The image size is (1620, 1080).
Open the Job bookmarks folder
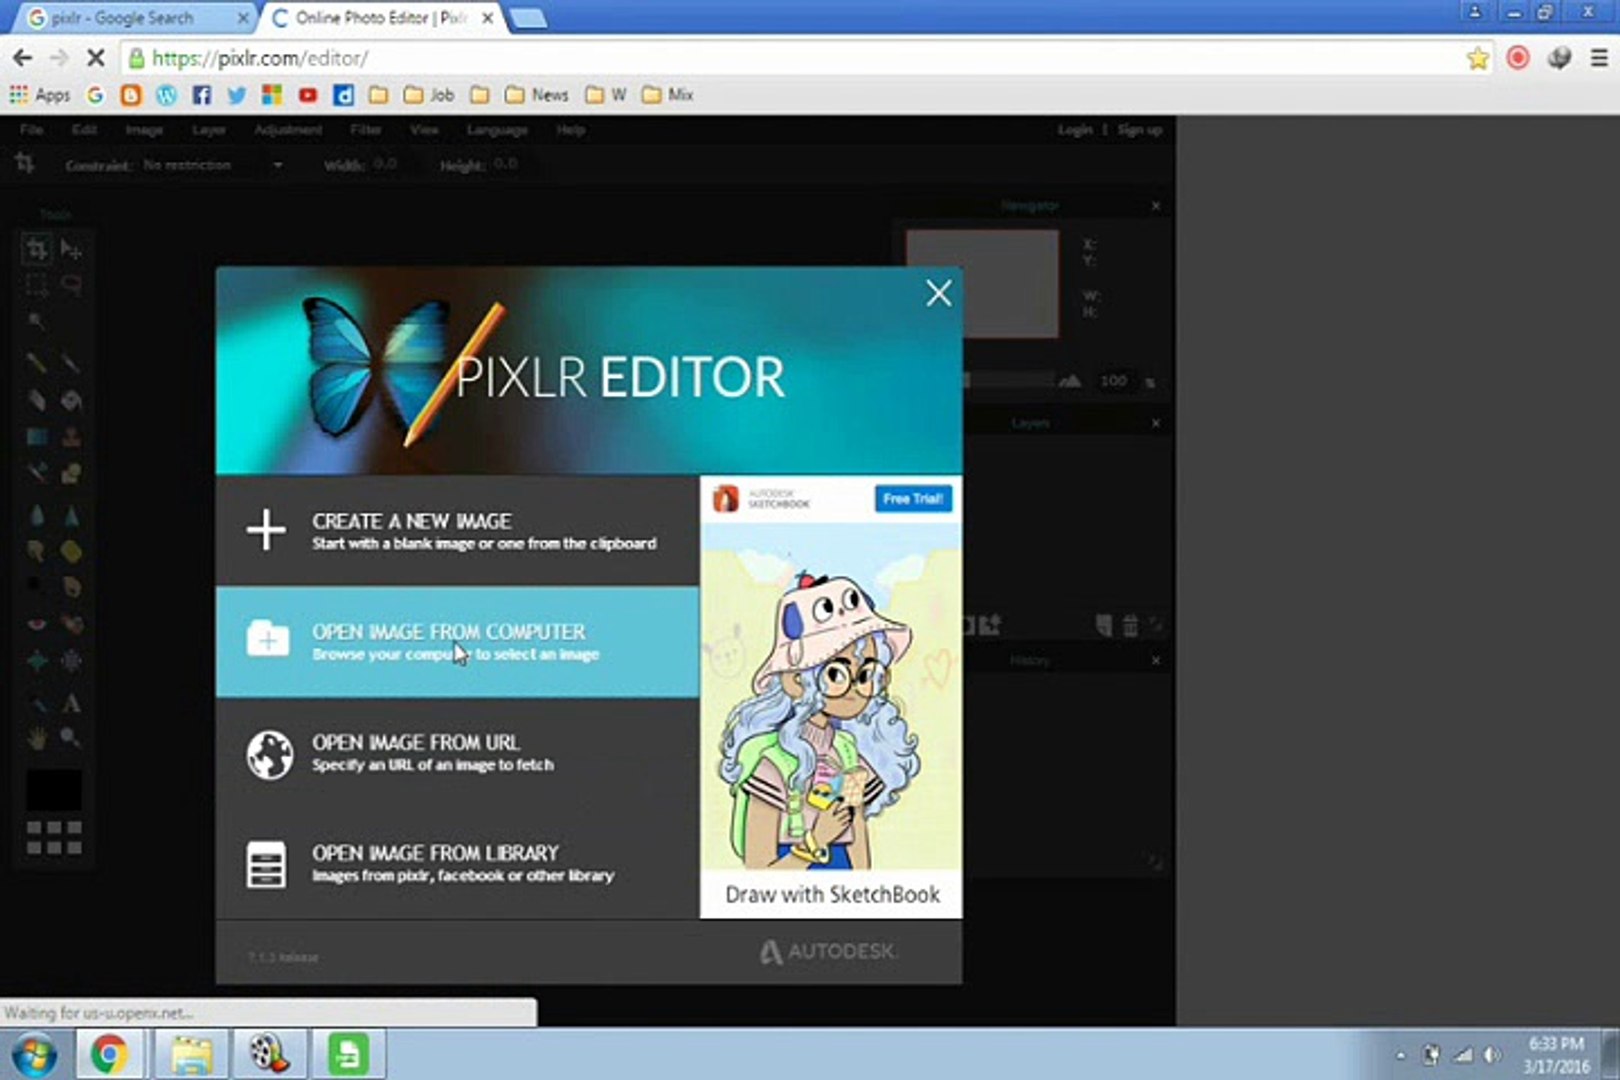429,95
